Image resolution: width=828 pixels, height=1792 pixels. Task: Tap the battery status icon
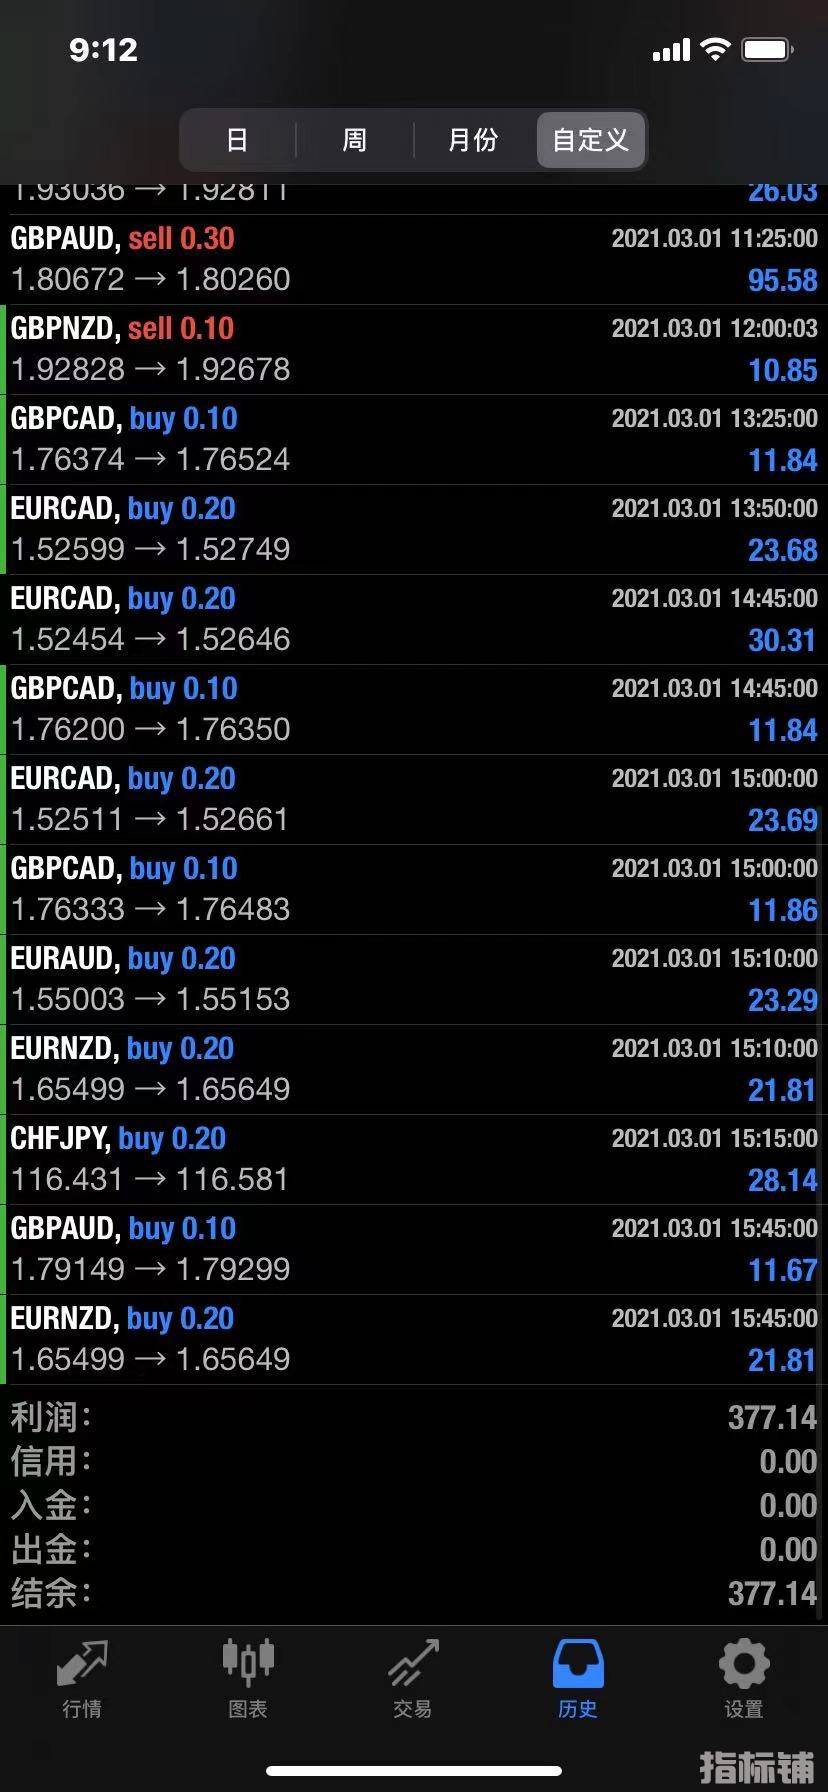[768, 49]
